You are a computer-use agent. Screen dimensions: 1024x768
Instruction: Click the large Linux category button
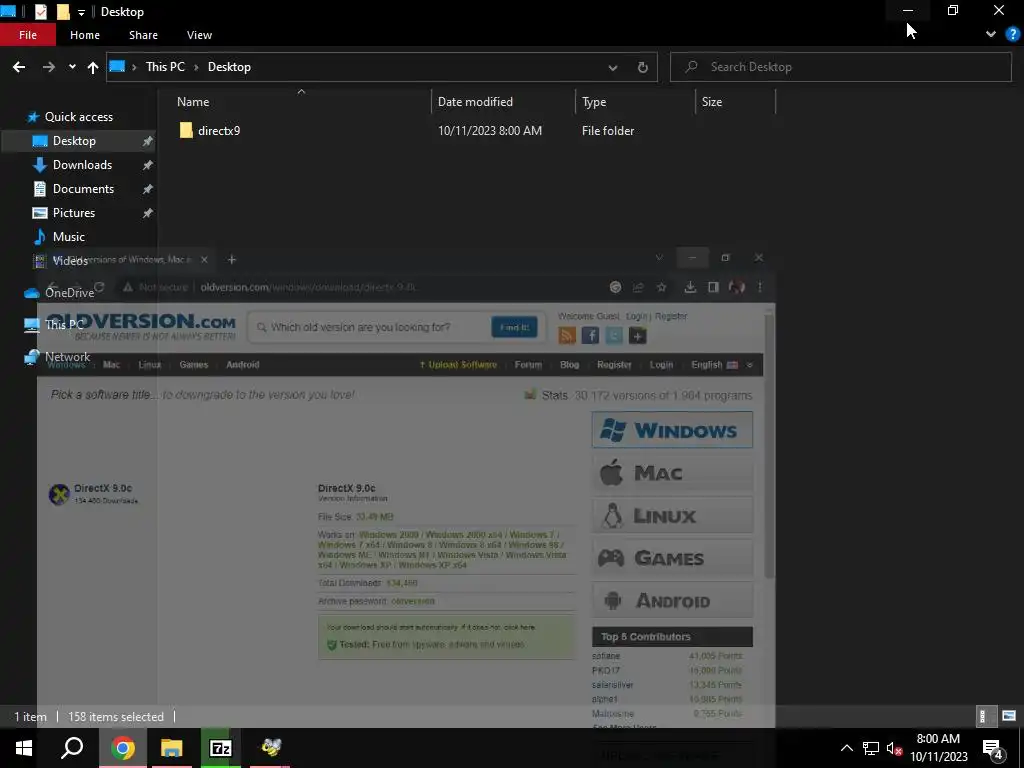(x=672, y=515)
